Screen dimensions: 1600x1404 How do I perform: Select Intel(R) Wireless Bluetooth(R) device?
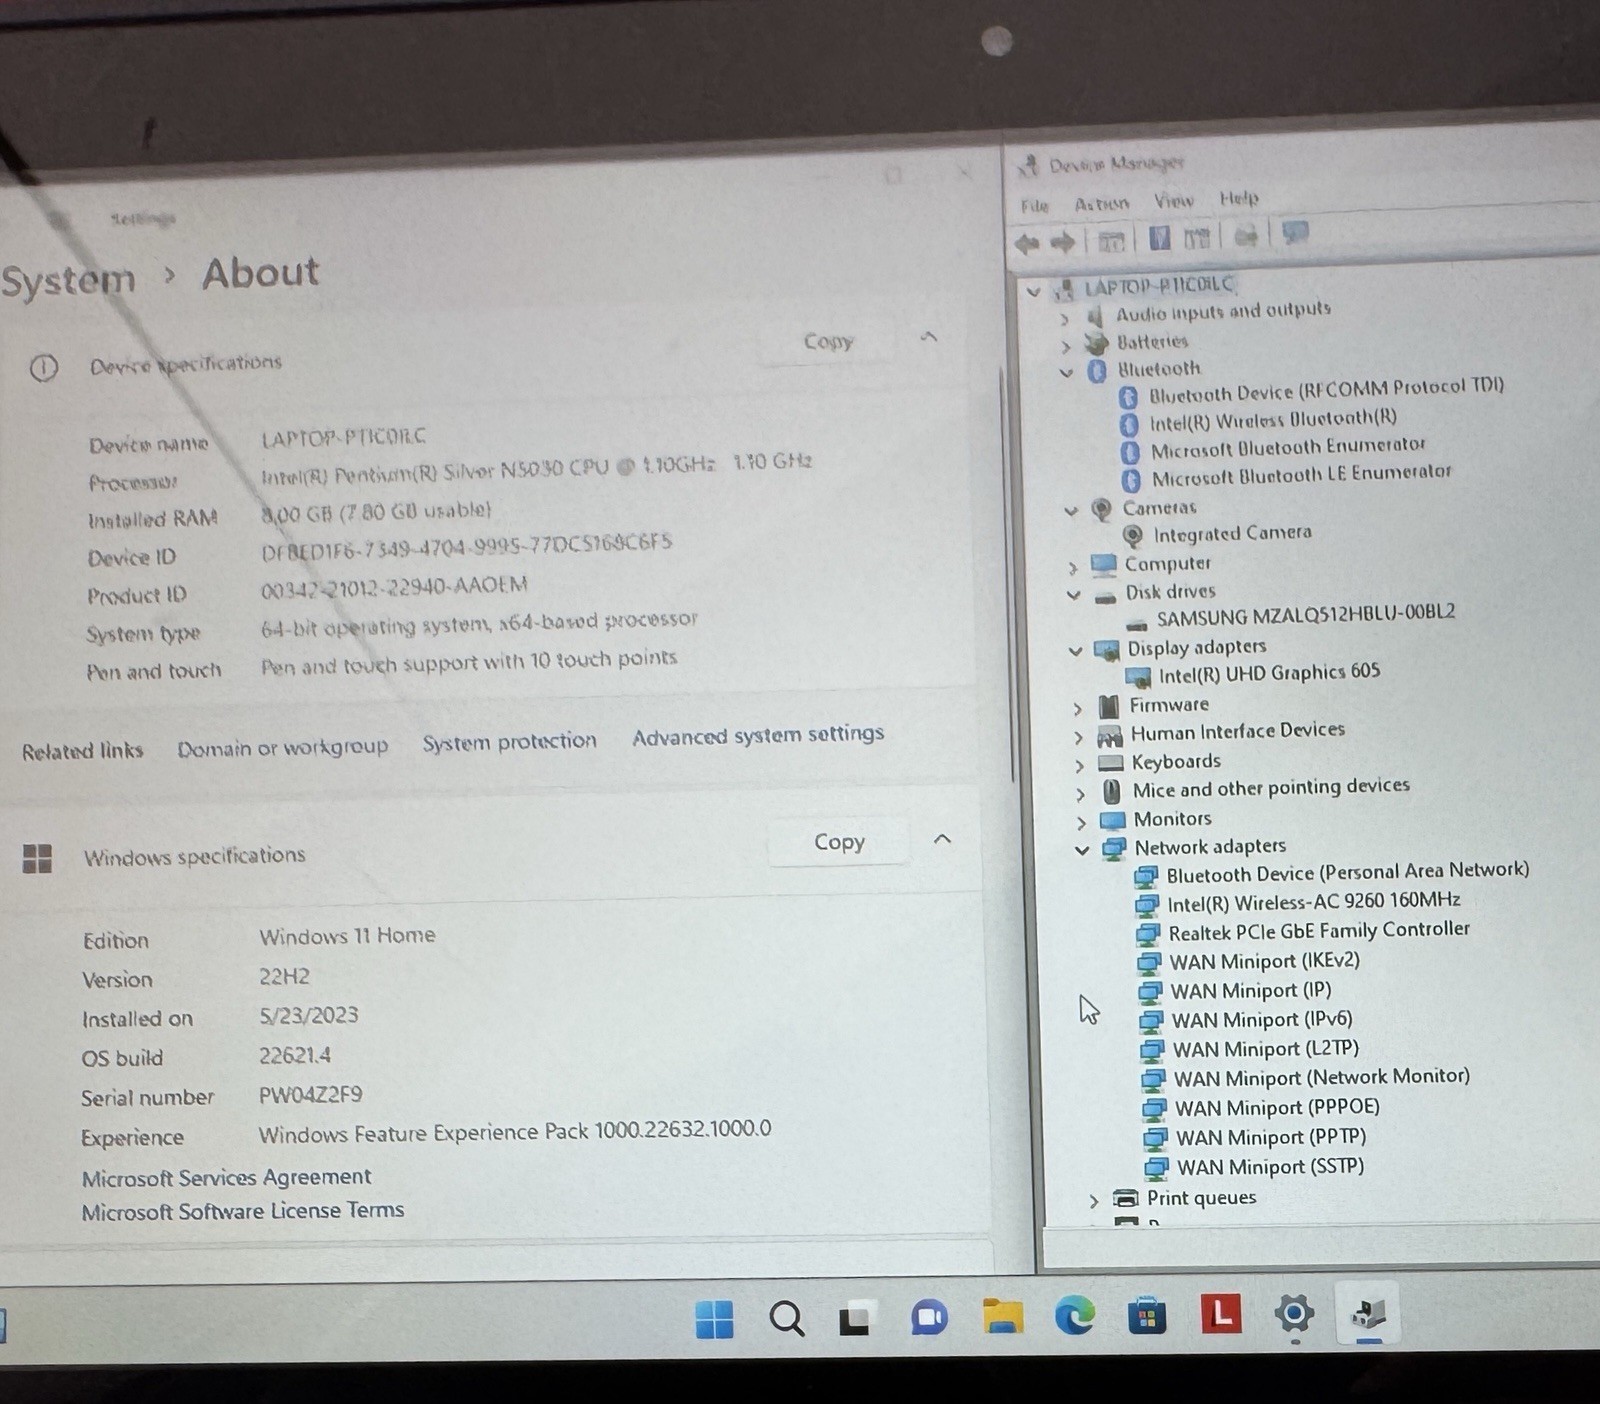point(1273,420)
